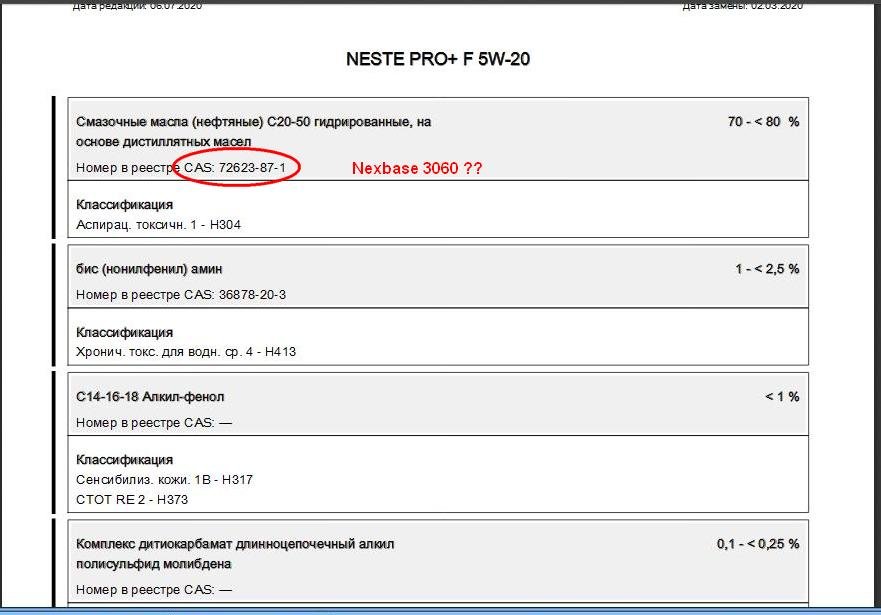Image resolution: width=881 pixels, height=615 pixels.
Task: Select the concentration value 1 - < 2,5 %
Action: point(767,269)
